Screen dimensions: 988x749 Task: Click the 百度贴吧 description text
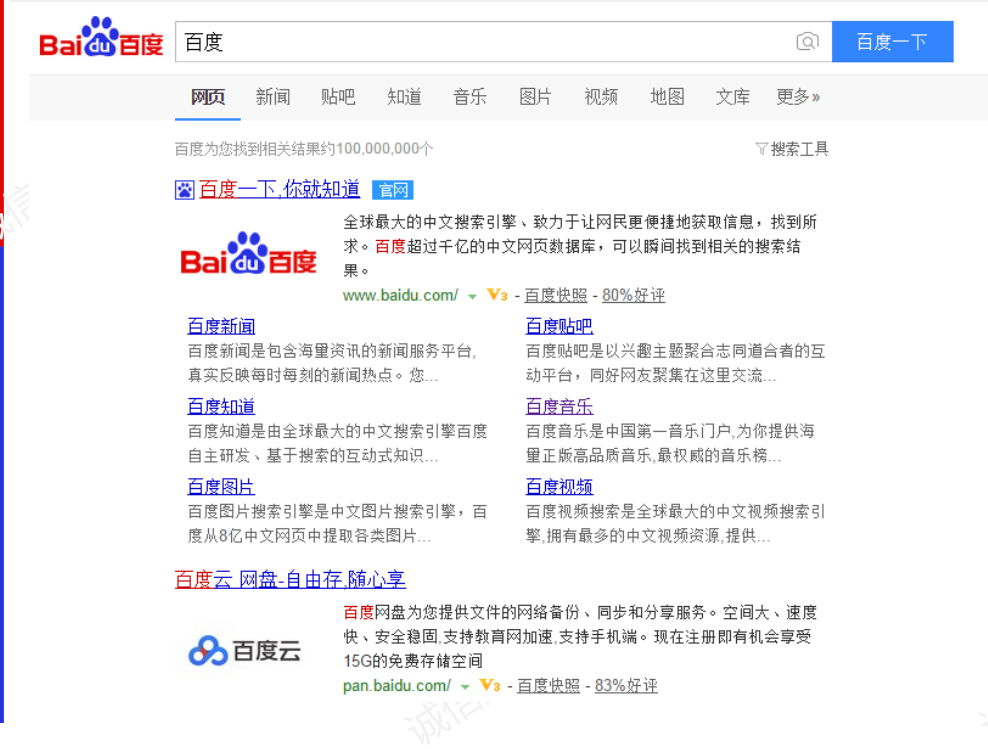click(x=675, y=363)
